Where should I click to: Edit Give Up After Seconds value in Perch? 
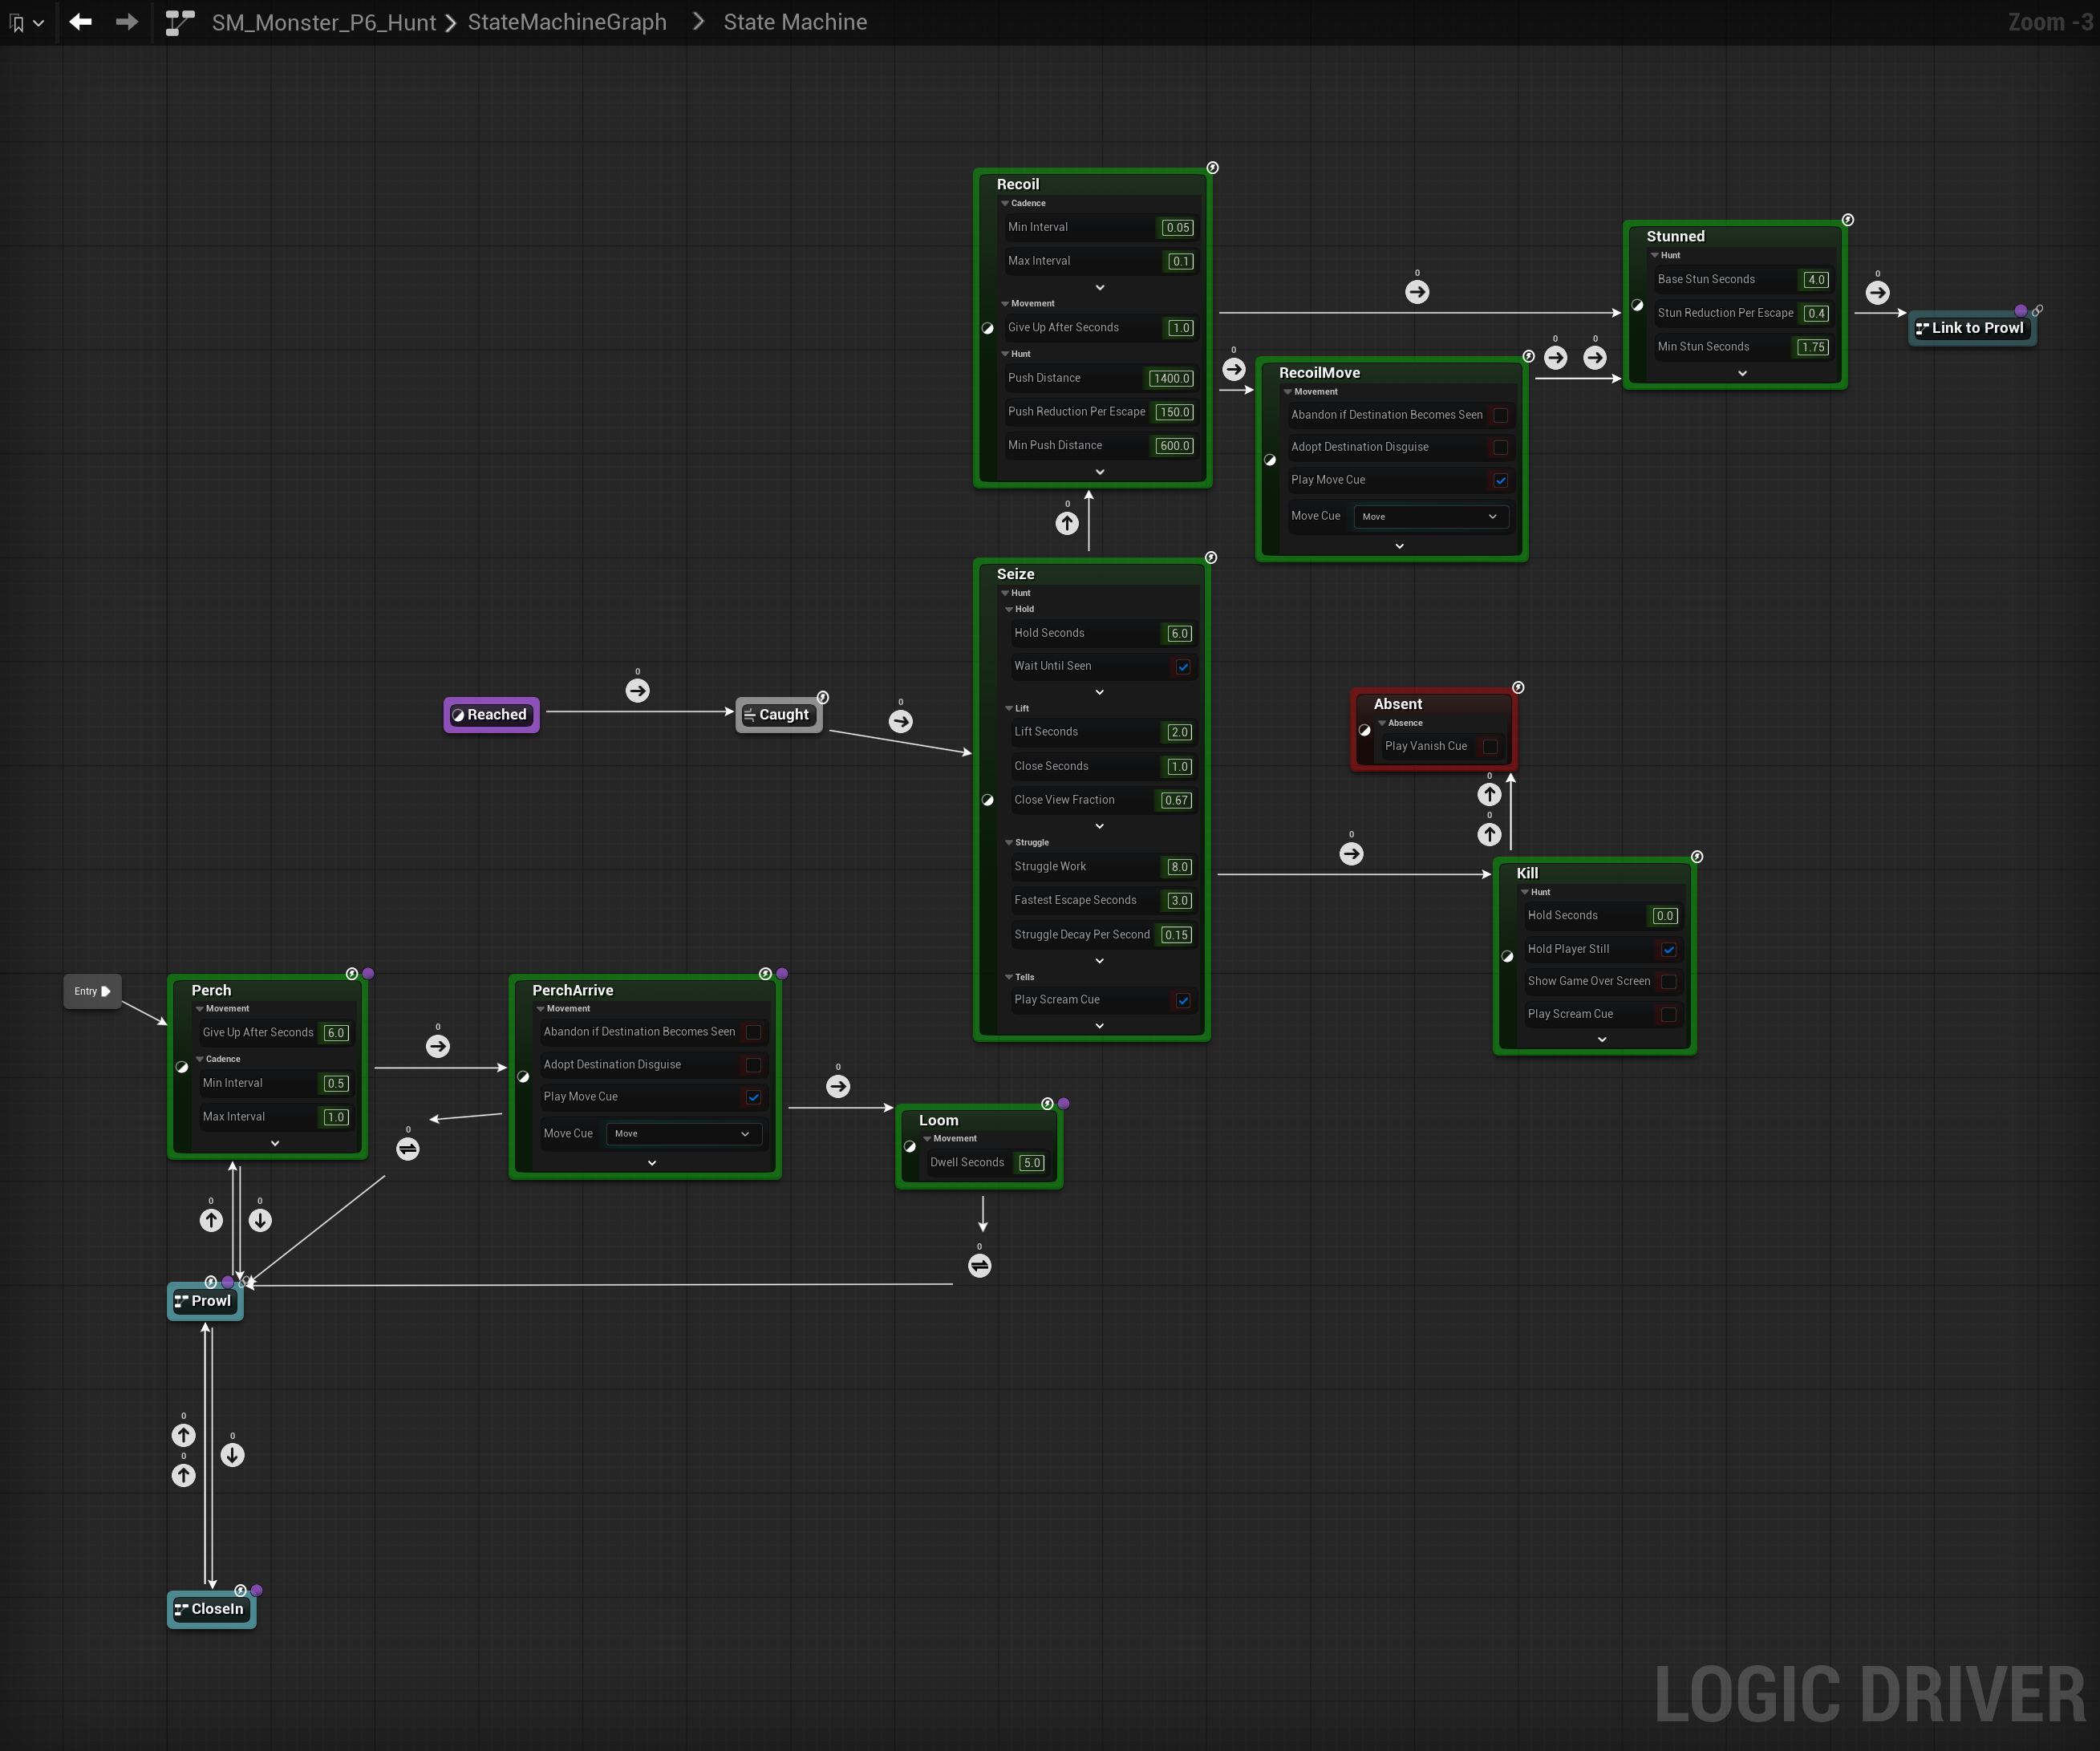tap(336, 1033)
